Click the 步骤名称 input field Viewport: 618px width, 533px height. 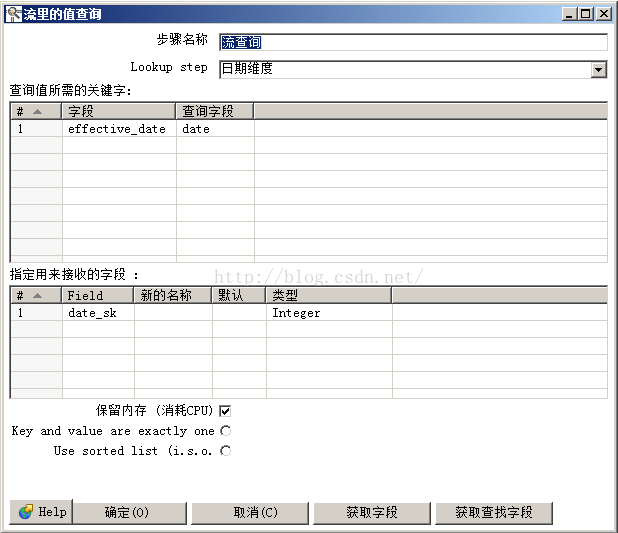413,42
